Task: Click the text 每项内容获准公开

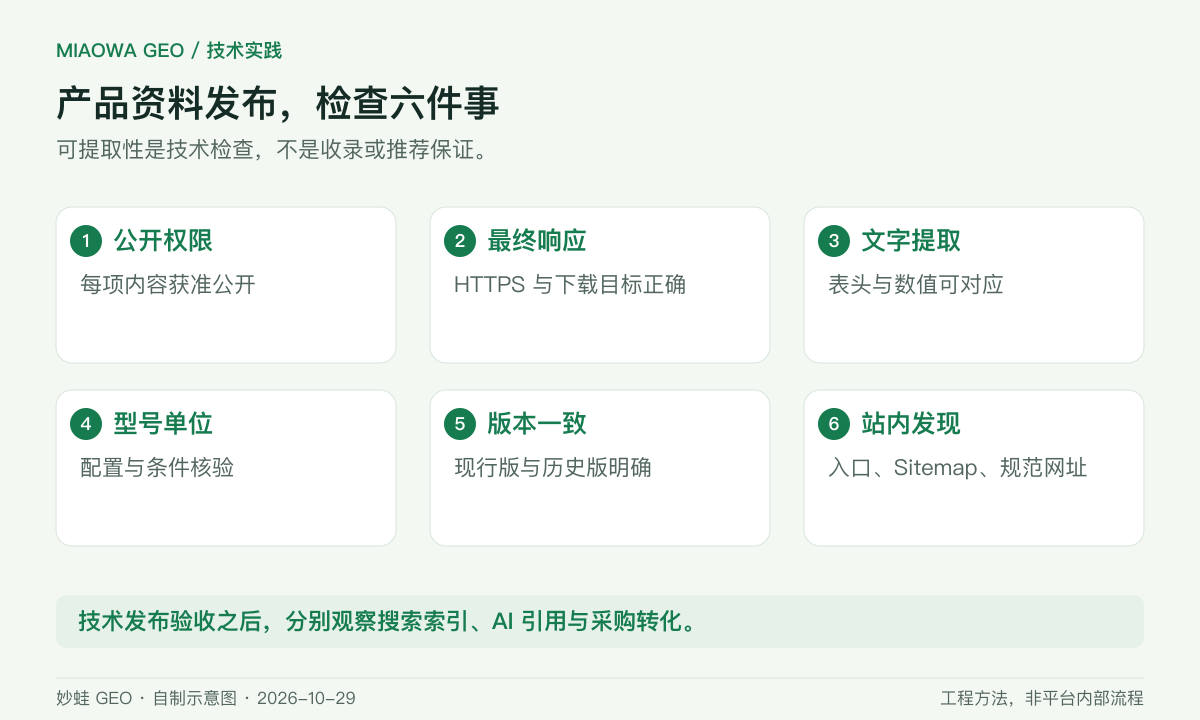Action: click(168, 285)
